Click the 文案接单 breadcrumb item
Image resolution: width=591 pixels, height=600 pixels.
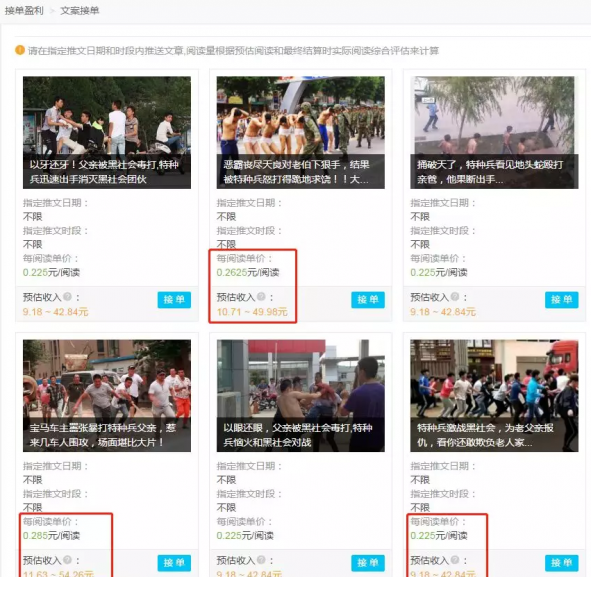(x=80, y=10)
